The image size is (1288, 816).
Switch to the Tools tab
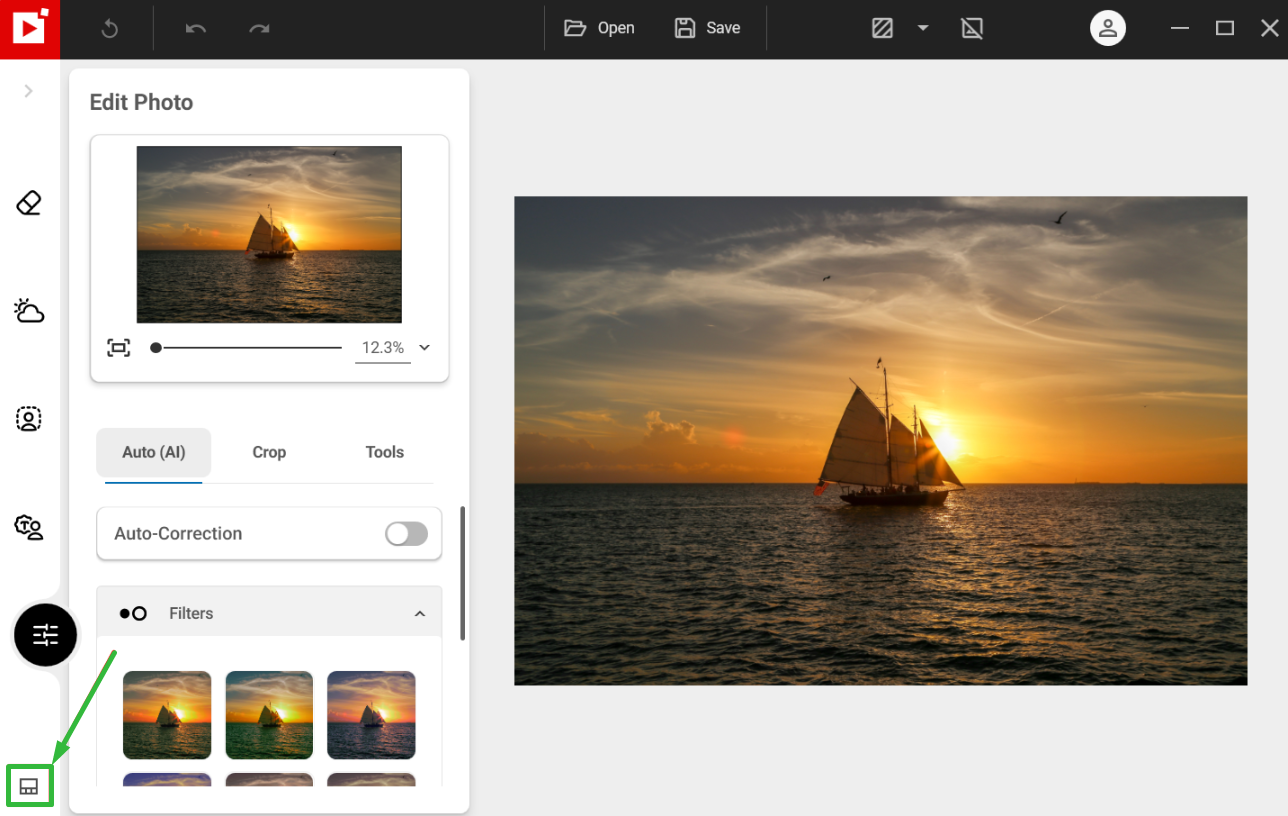point(385,452)
